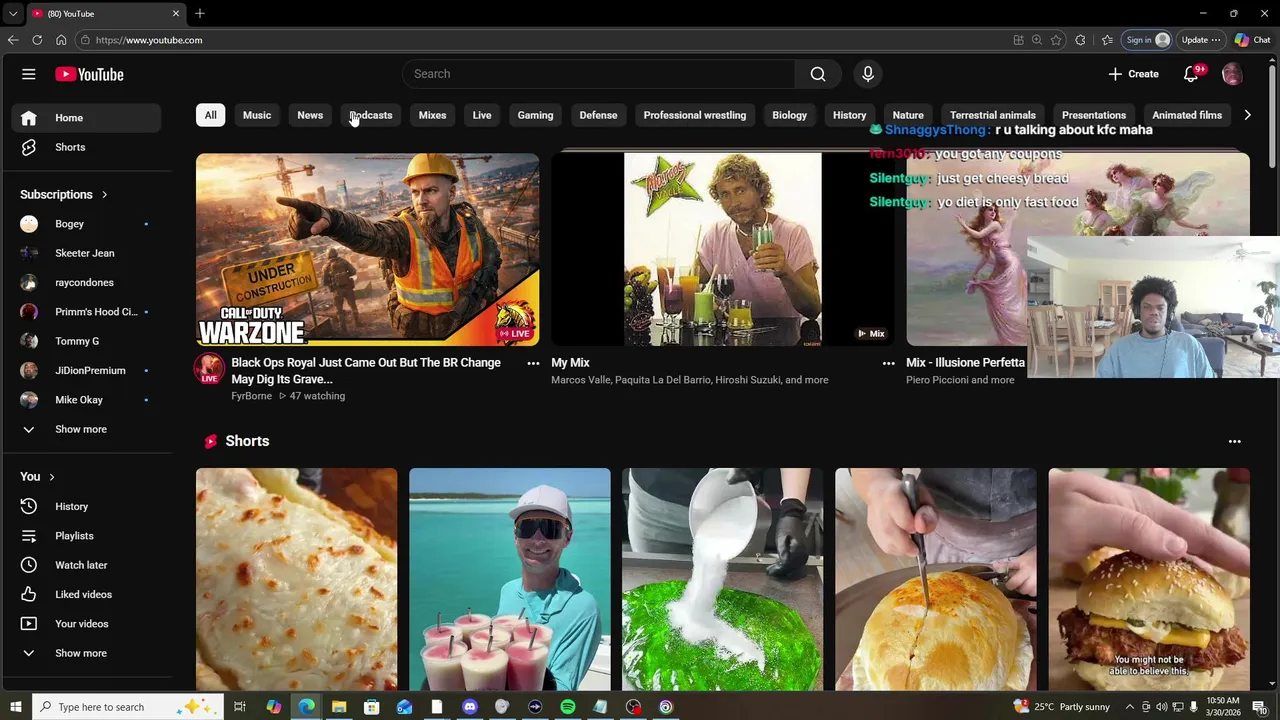
Task: Open the green slime Short thumbnail
Action: click(x=722, y=579)
